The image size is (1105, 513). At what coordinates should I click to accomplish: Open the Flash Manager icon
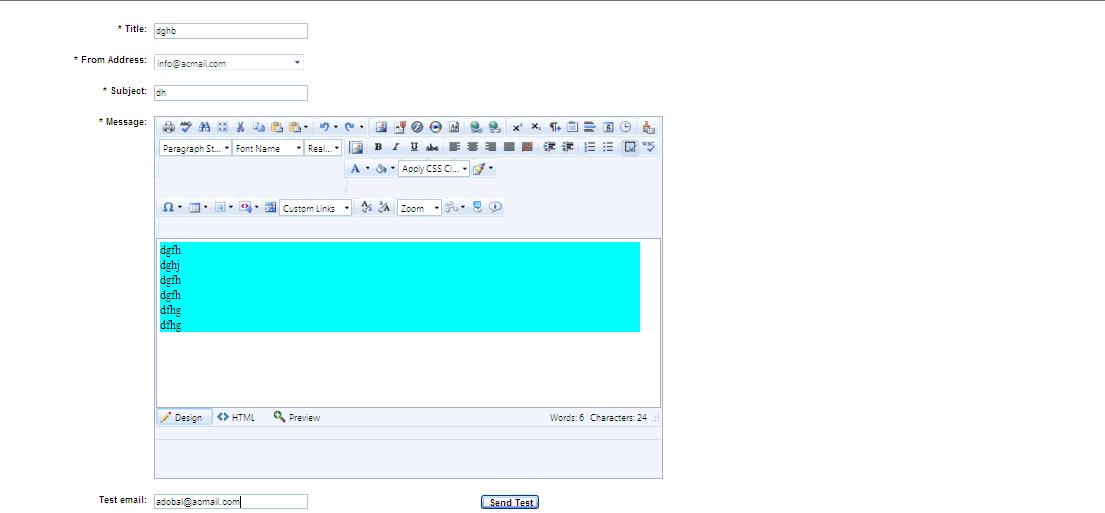point(417,128)
